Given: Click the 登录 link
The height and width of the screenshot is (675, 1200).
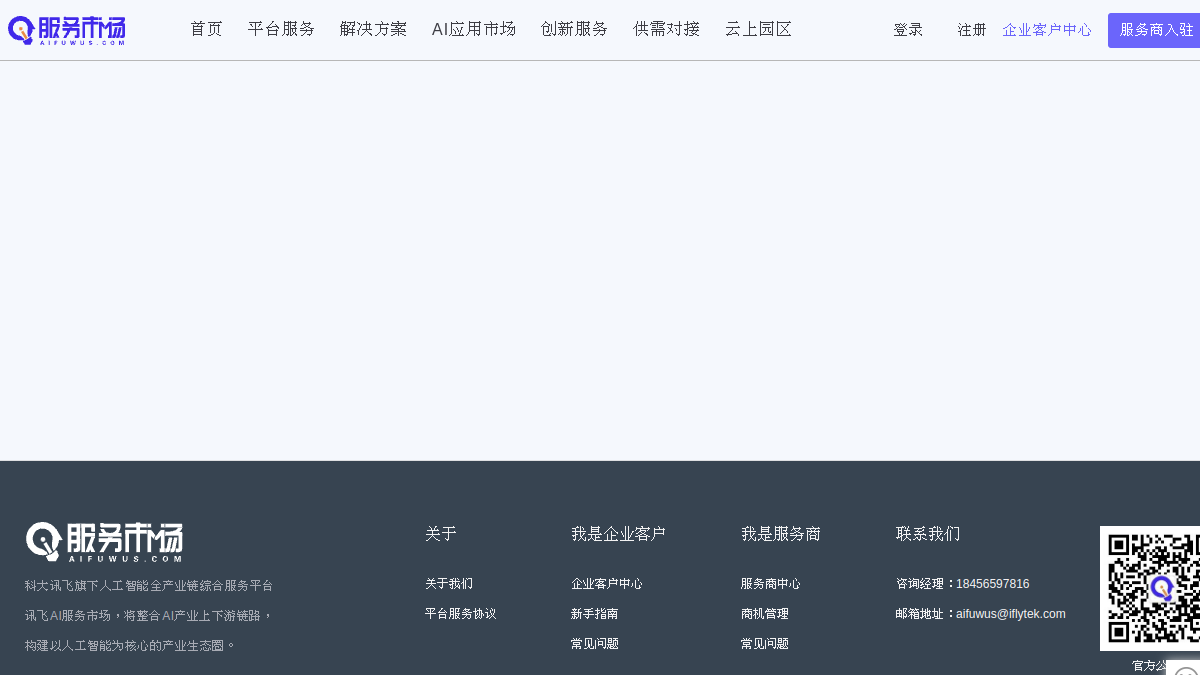Looking at the screenshot, I should click(908, 30).
